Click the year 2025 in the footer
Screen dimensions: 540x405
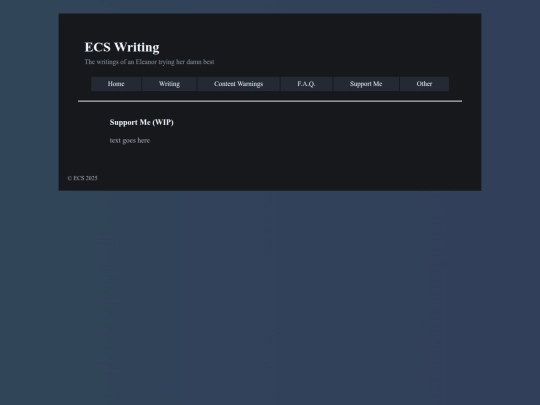[x=92, y=178]
